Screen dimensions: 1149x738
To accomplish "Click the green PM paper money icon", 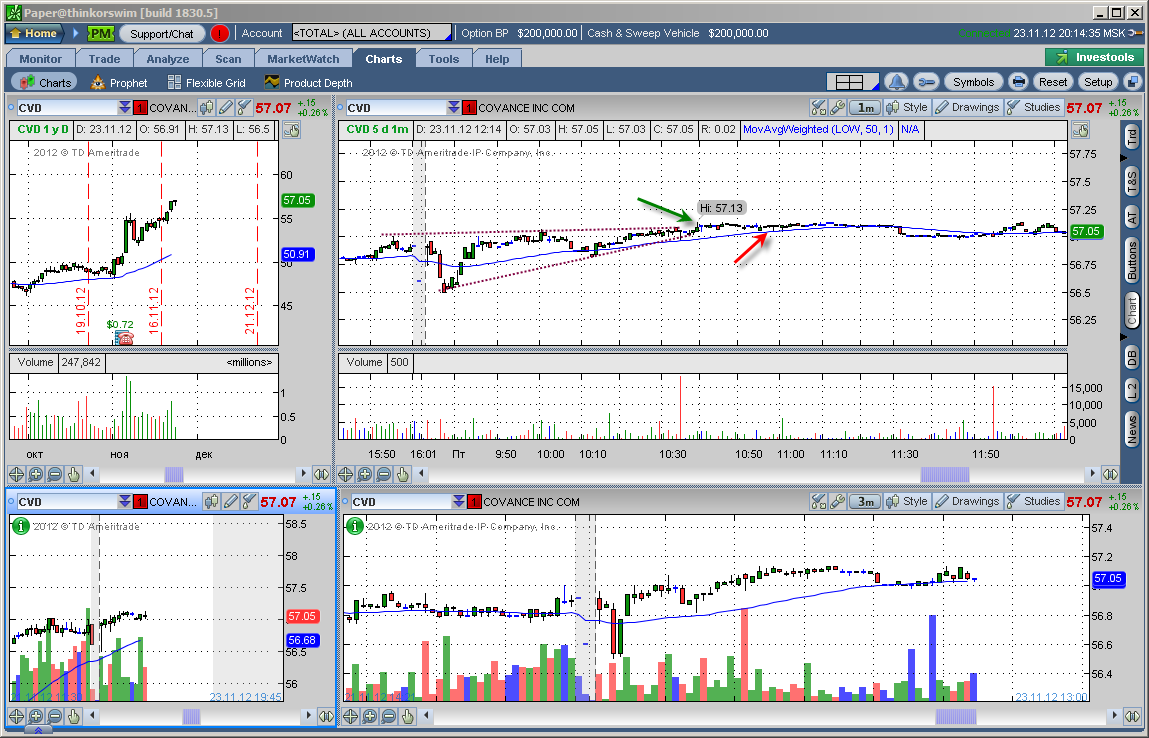I will coord(100,33).
